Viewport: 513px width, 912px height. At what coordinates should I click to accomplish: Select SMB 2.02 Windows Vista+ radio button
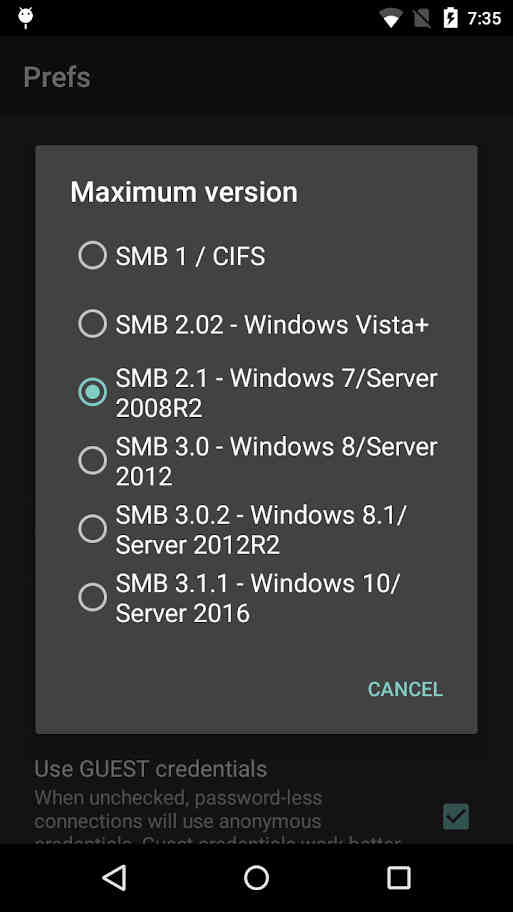click(92, 324)
